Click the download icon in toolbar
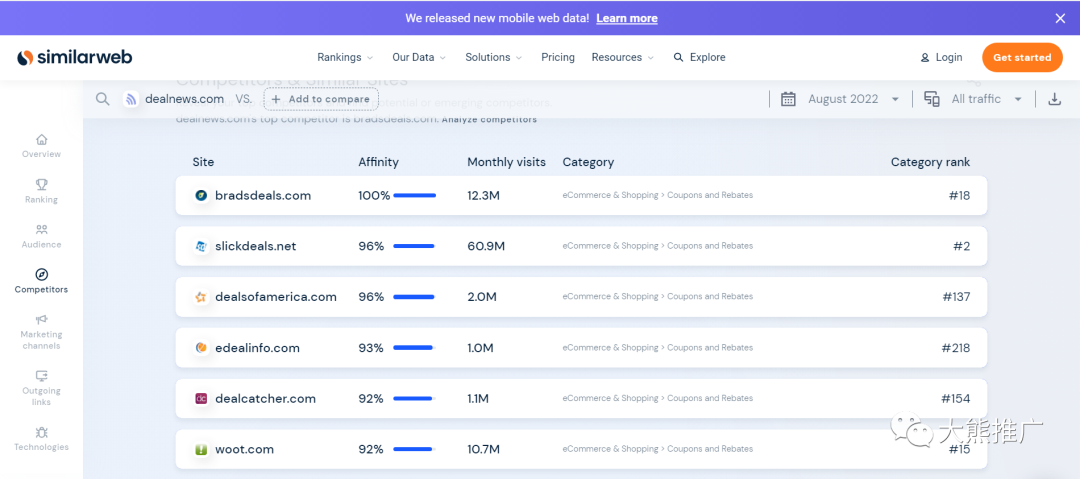The height and width of the screenshot is (479, 1080). (1054, 99)
